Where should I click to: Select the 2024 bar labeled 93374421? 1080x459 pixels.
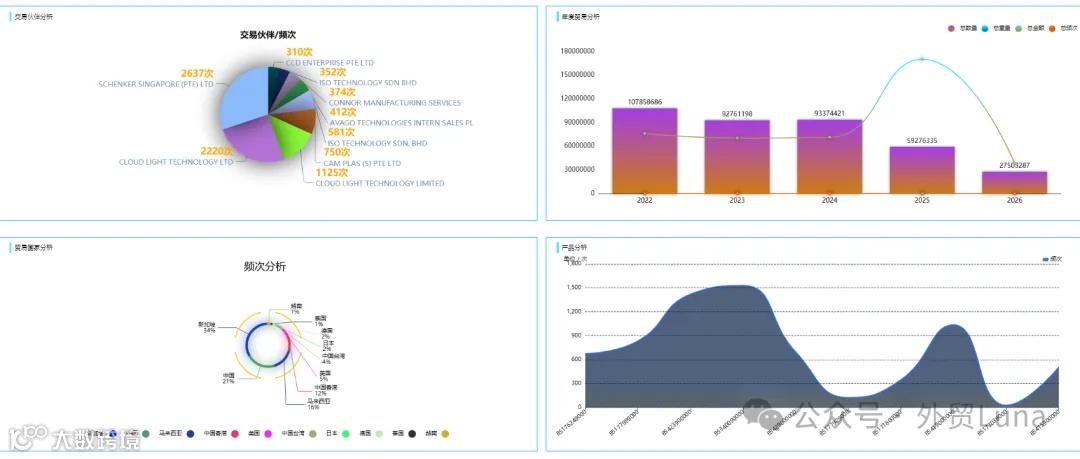pyautogui.click(x=829, y=156)
